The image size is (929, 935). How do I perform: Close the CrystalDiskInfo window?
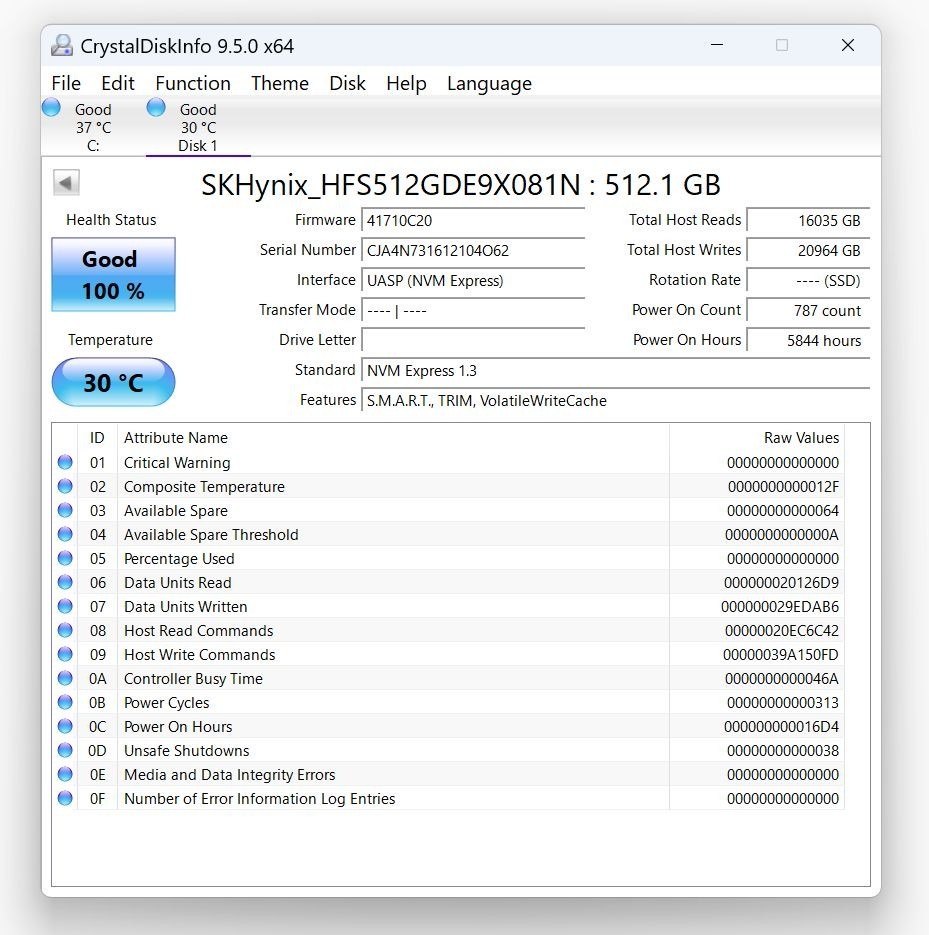click(847, 45)
